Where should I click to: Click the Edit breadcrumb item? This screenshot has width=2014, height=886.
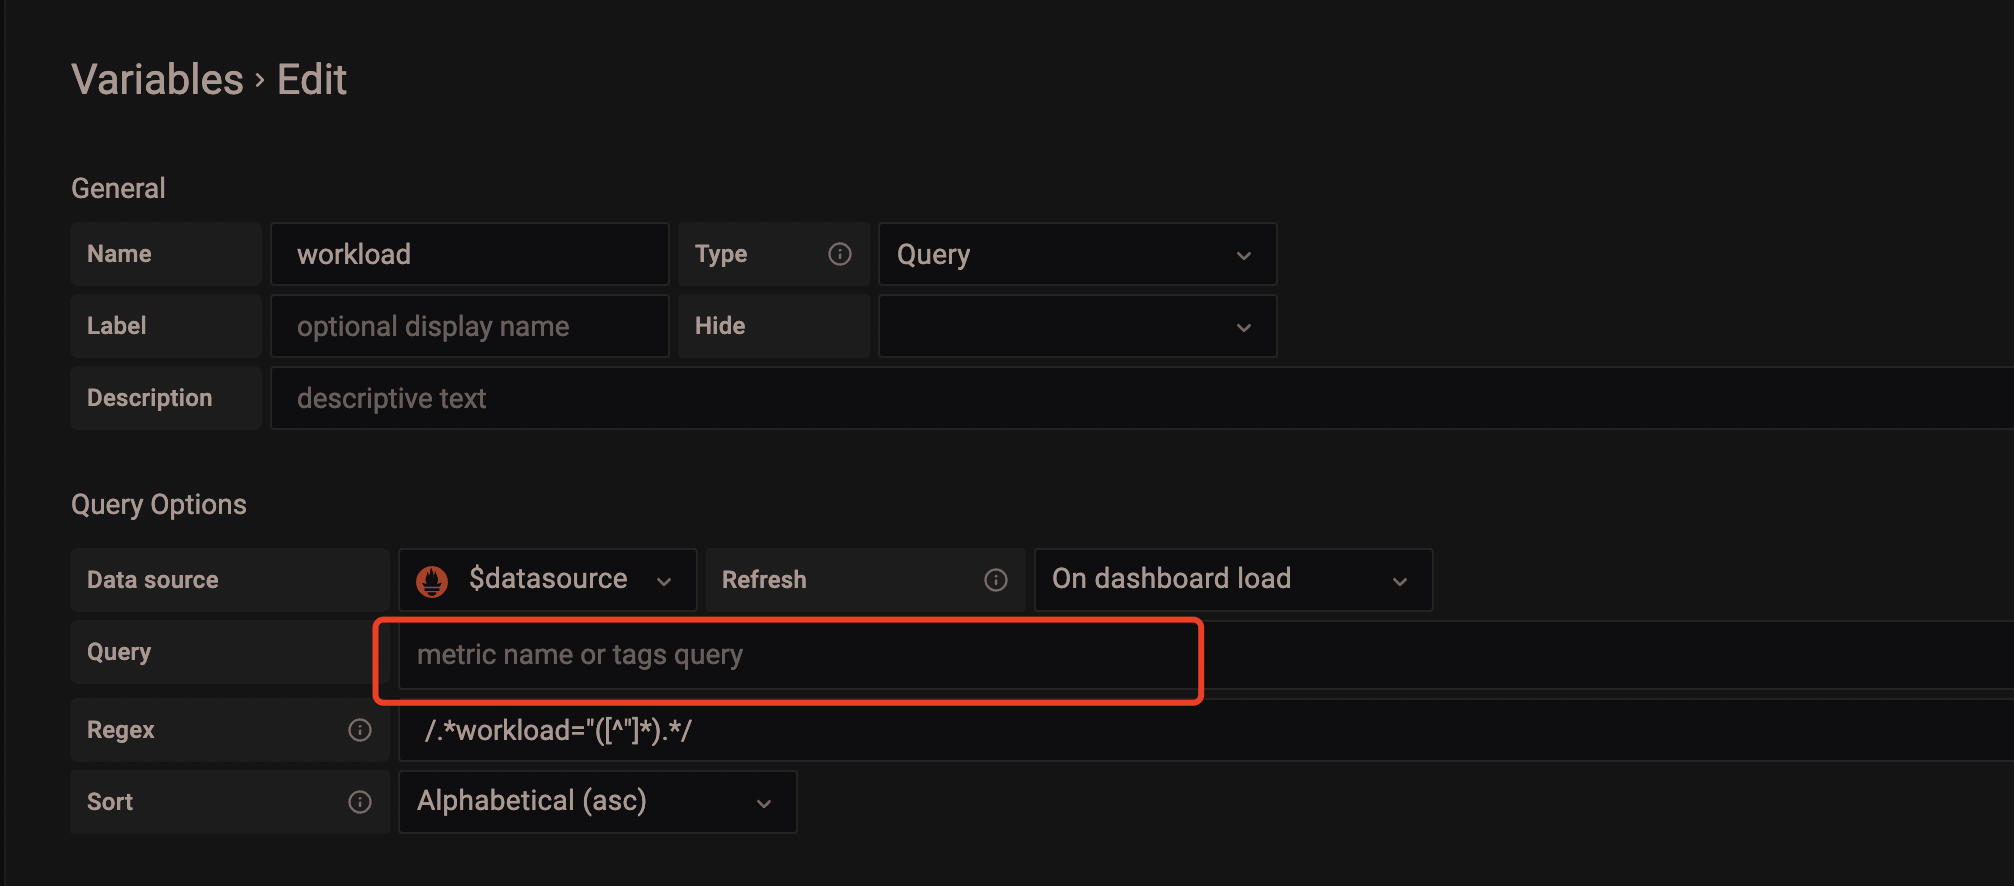click(311, 79)
